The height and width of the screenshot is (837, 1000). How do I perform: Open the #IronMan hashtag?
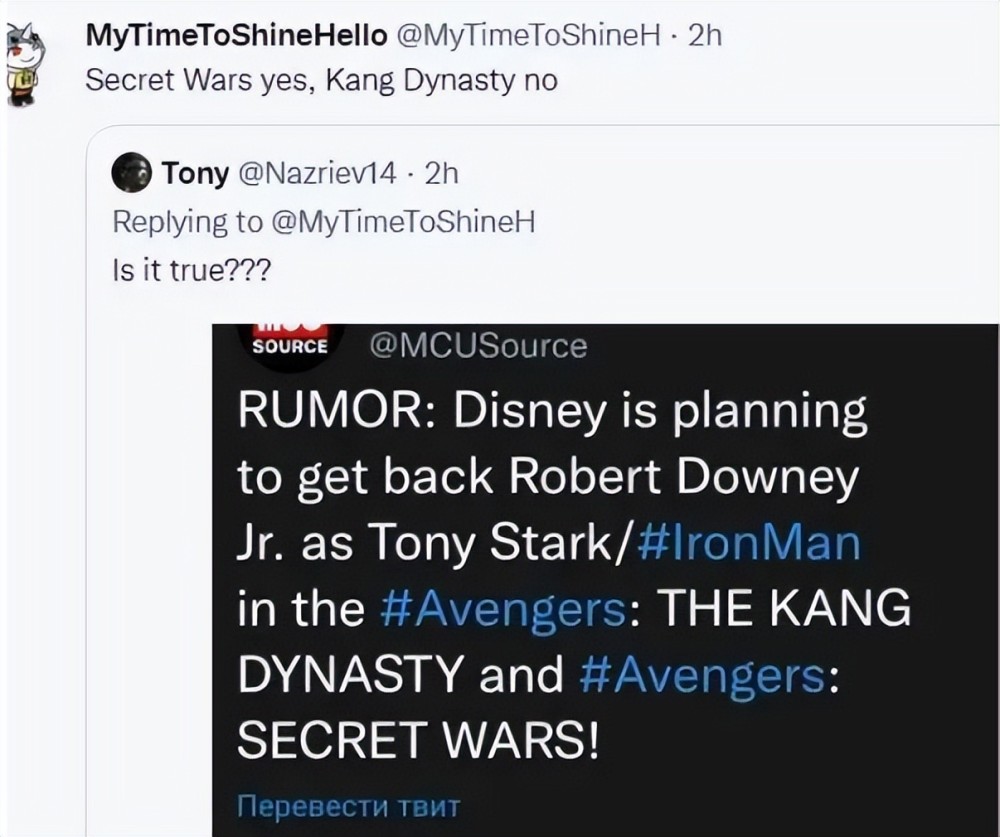[746, 544]
